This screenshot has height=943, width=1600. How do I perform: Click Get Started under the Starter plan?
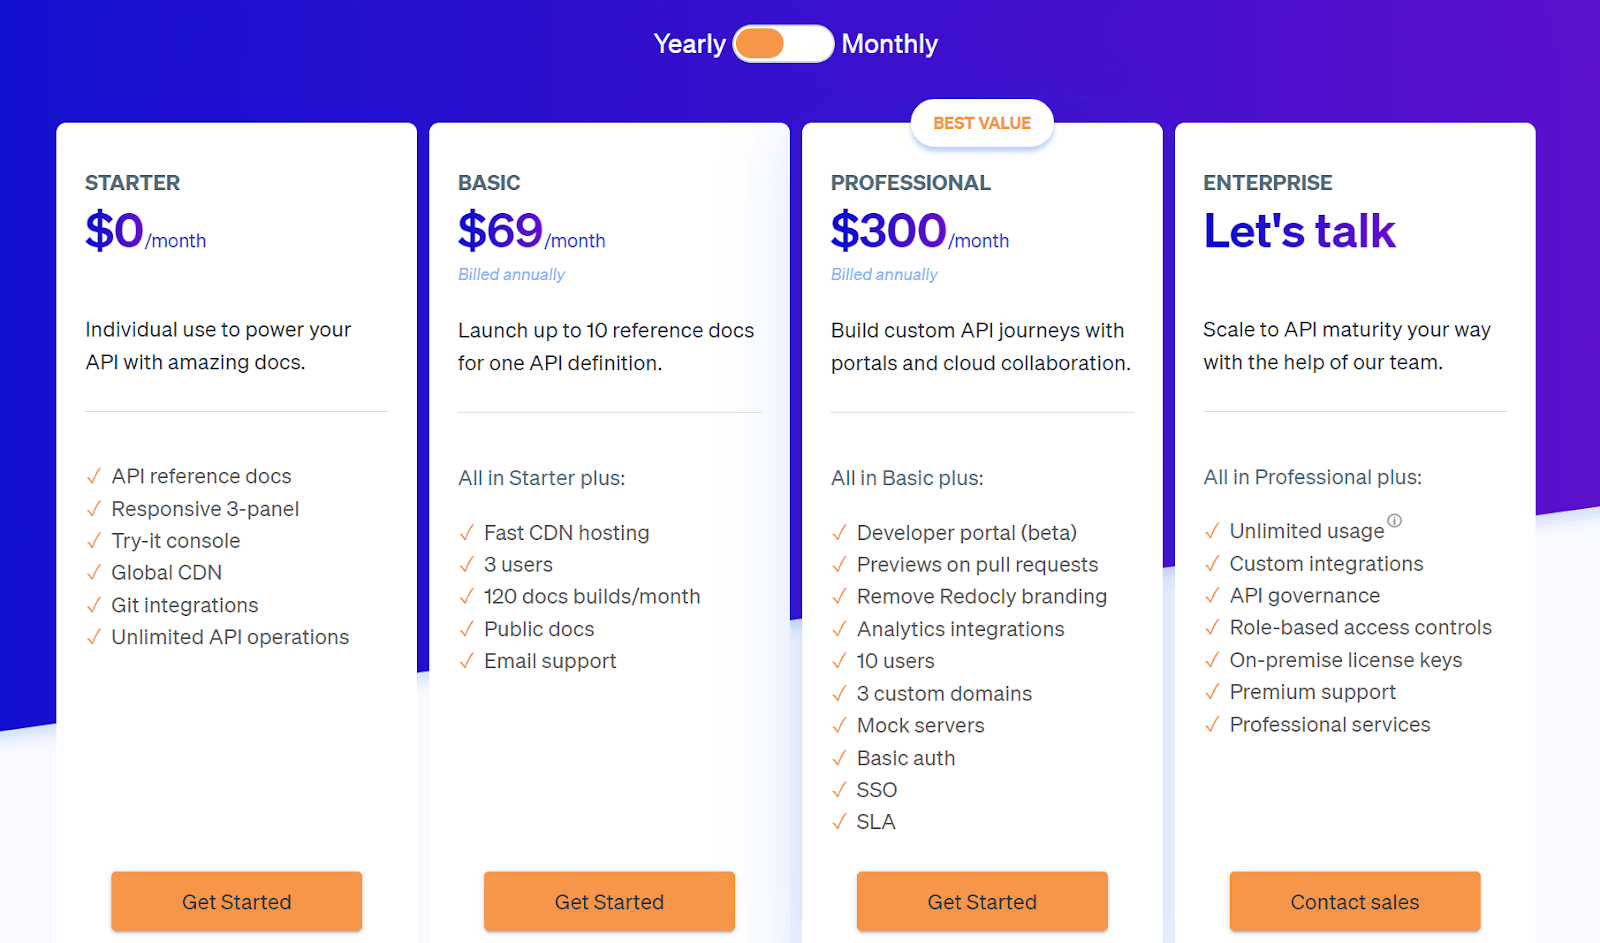(236, 901)
